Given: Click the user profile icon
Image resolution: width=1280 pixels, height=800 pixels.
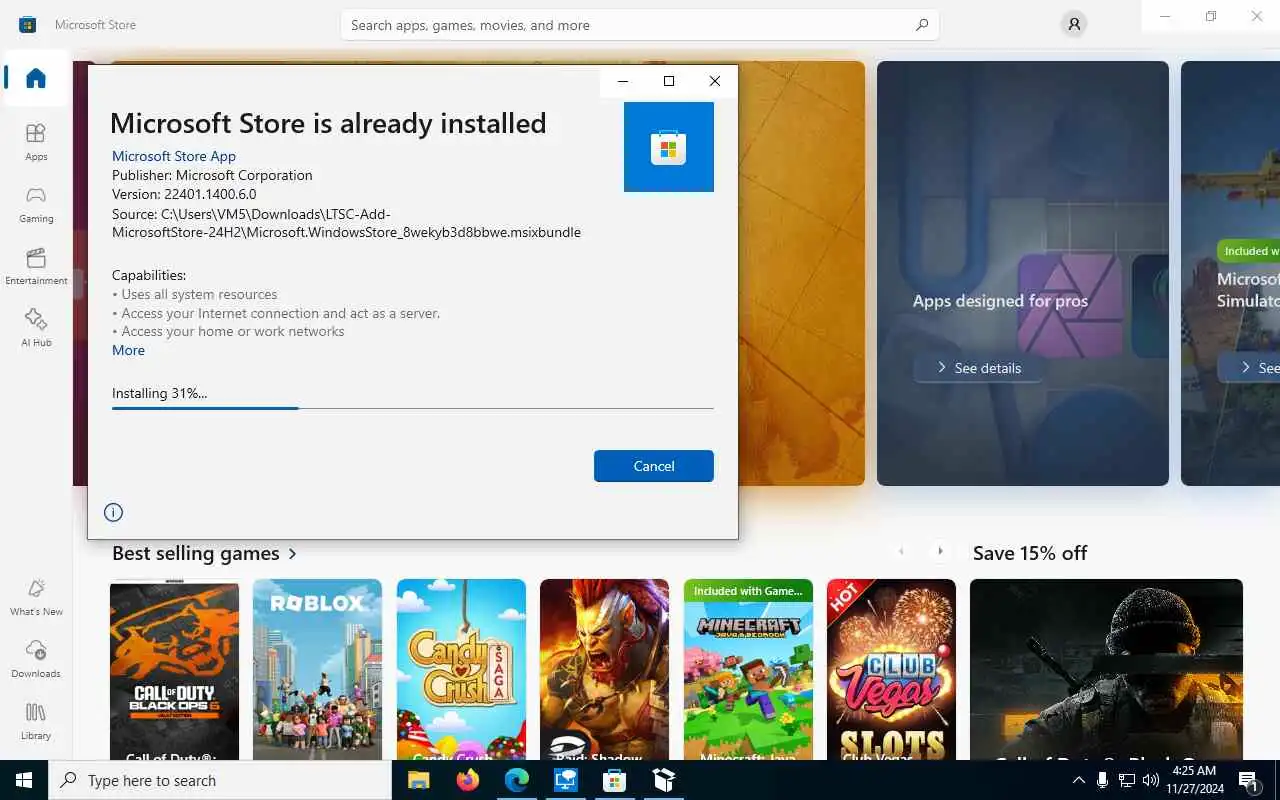Looking at the screenshot, I should coord(1074,25).
